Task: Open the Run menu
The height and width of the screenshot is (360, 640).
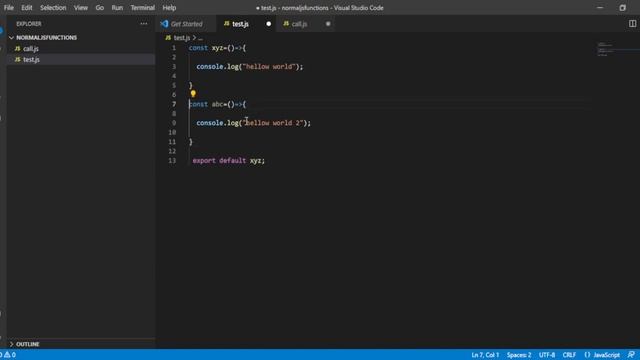Action: pos(117,8)
